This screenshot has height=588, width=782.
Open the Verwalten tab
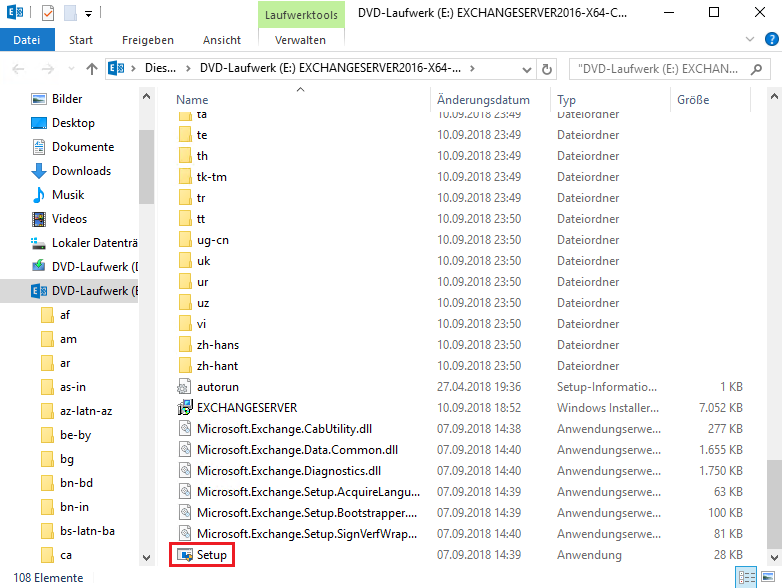click(300, 40)
